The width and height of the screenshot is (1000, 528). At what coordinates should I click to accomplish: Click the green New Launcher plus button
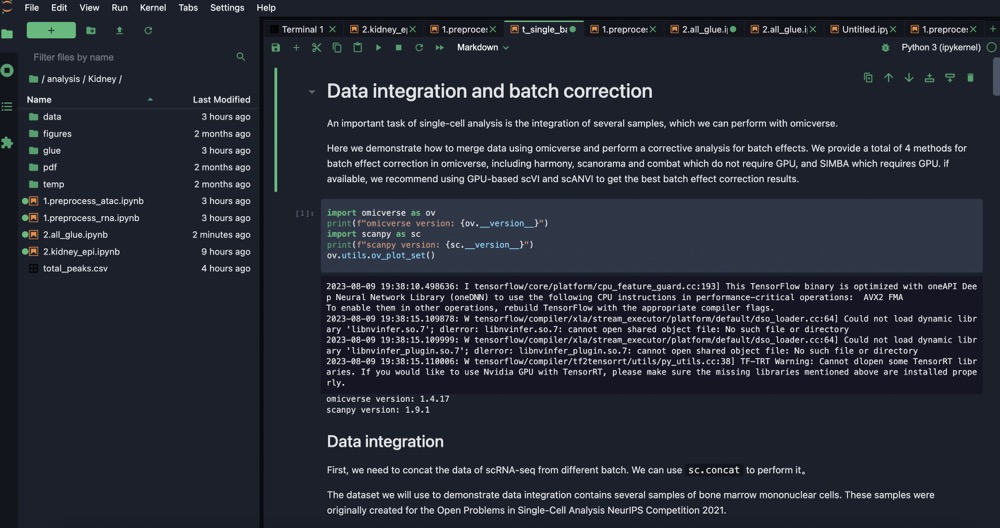(x=51, y=30)
